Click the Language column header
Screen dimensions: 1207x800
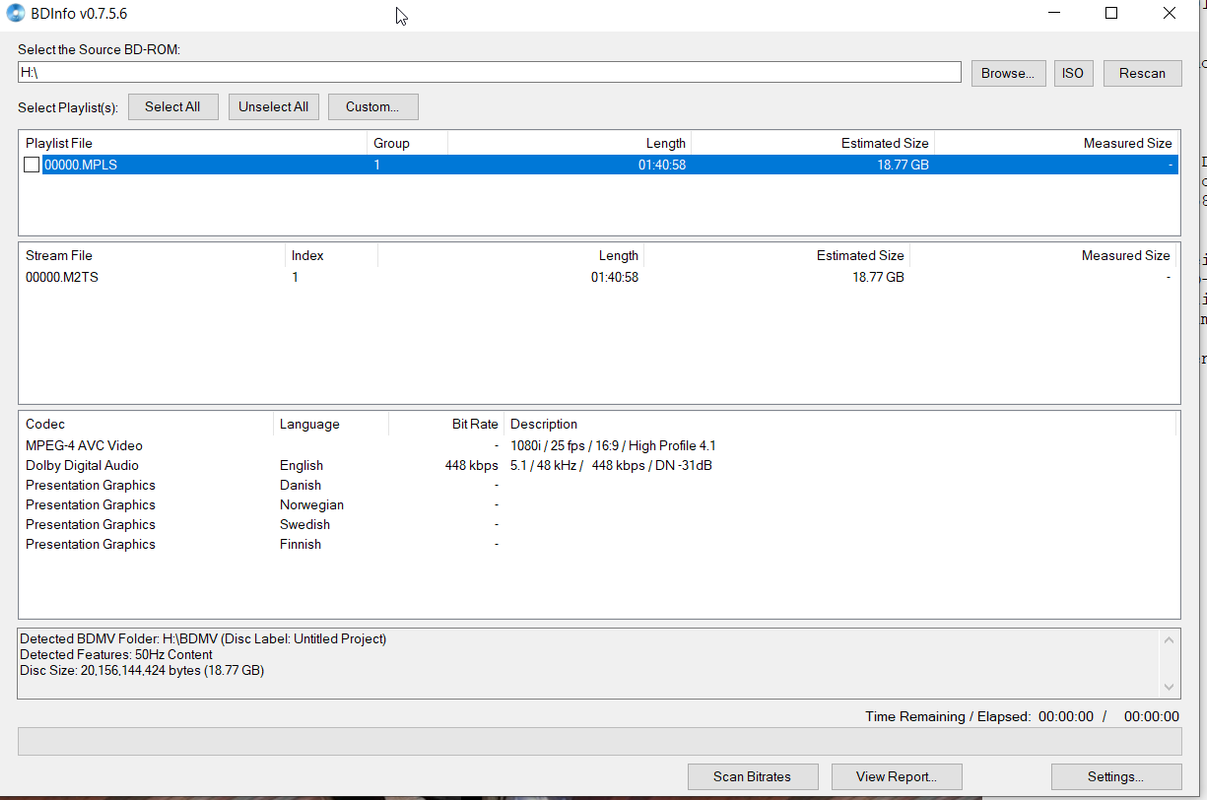coord(330,424)
